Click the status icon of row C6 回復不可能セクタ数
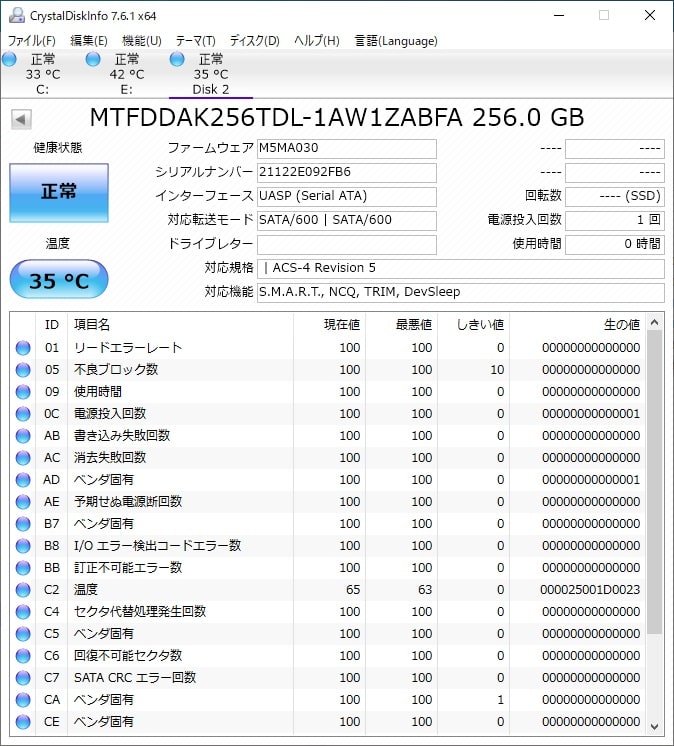 tap(23, 656)
